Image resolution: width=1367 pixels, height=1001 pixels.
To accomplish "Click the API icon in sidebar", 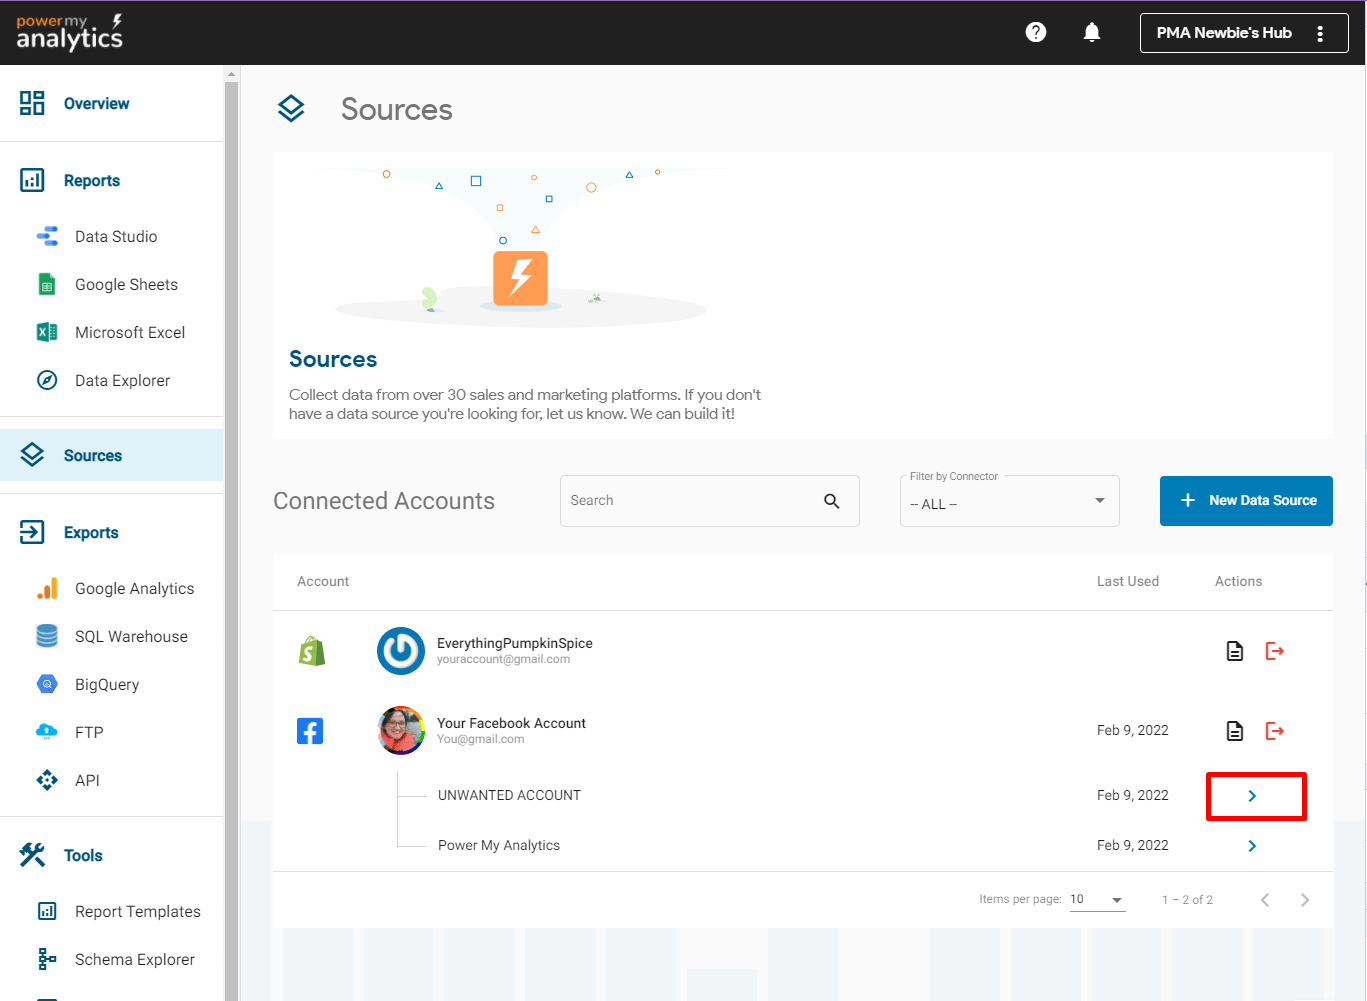I will click(x=47, y=780).
